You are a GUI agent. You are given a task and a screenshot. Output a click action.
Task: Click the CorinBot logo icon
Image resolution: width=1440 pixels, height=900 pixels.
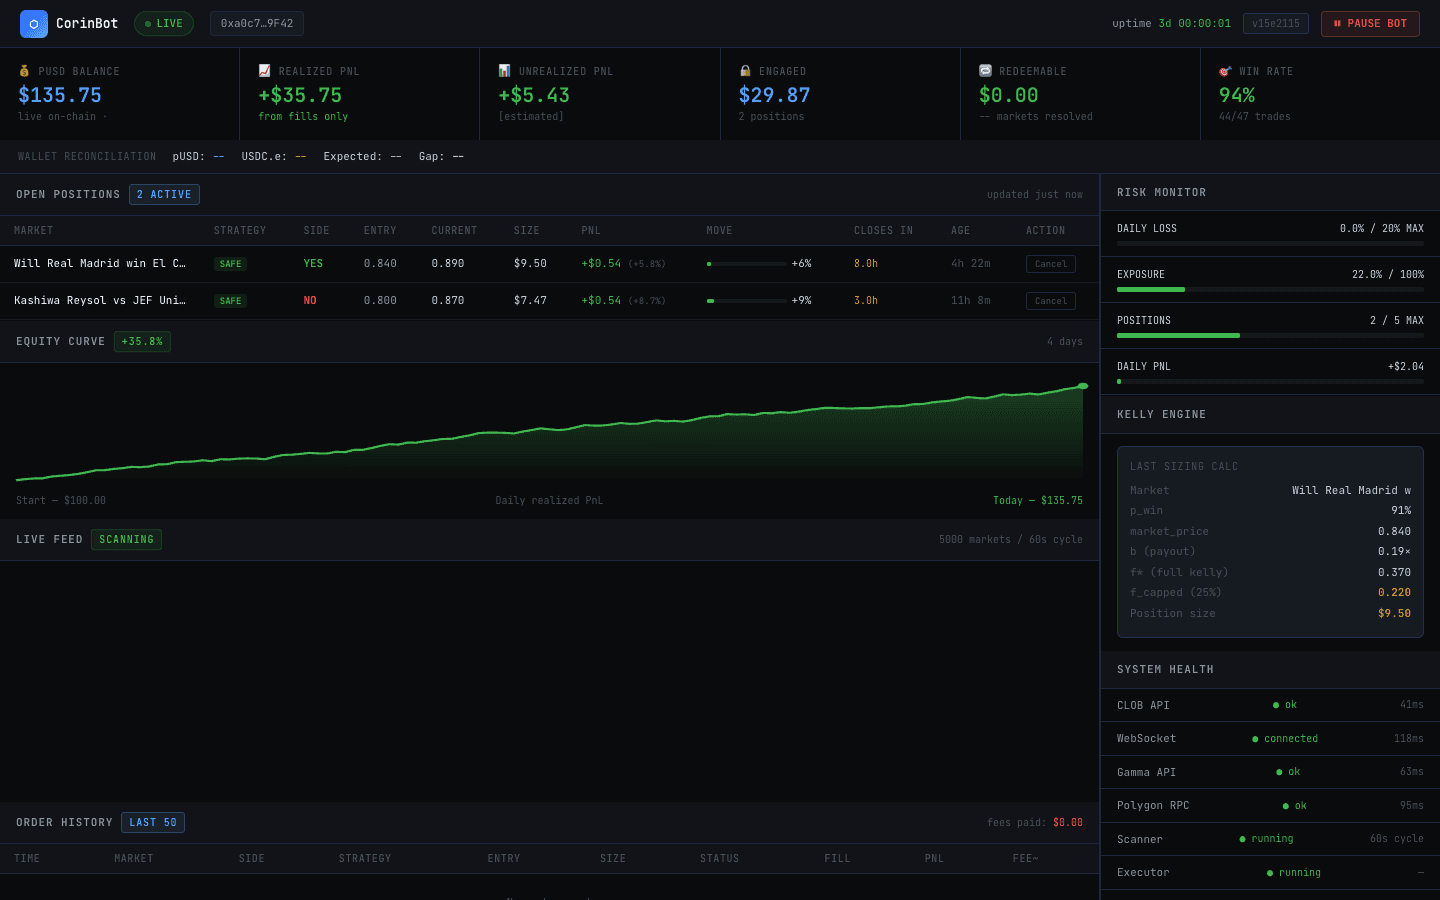[34, 23]
